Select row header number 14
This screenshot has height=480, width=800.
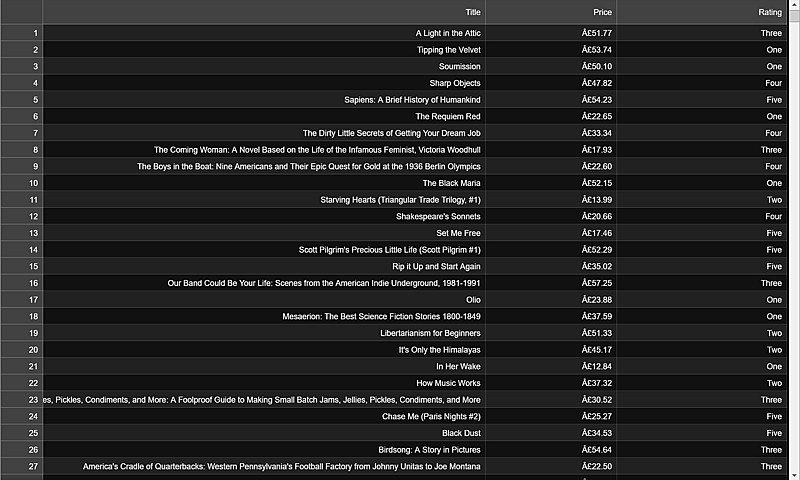[x=21, y=250]
